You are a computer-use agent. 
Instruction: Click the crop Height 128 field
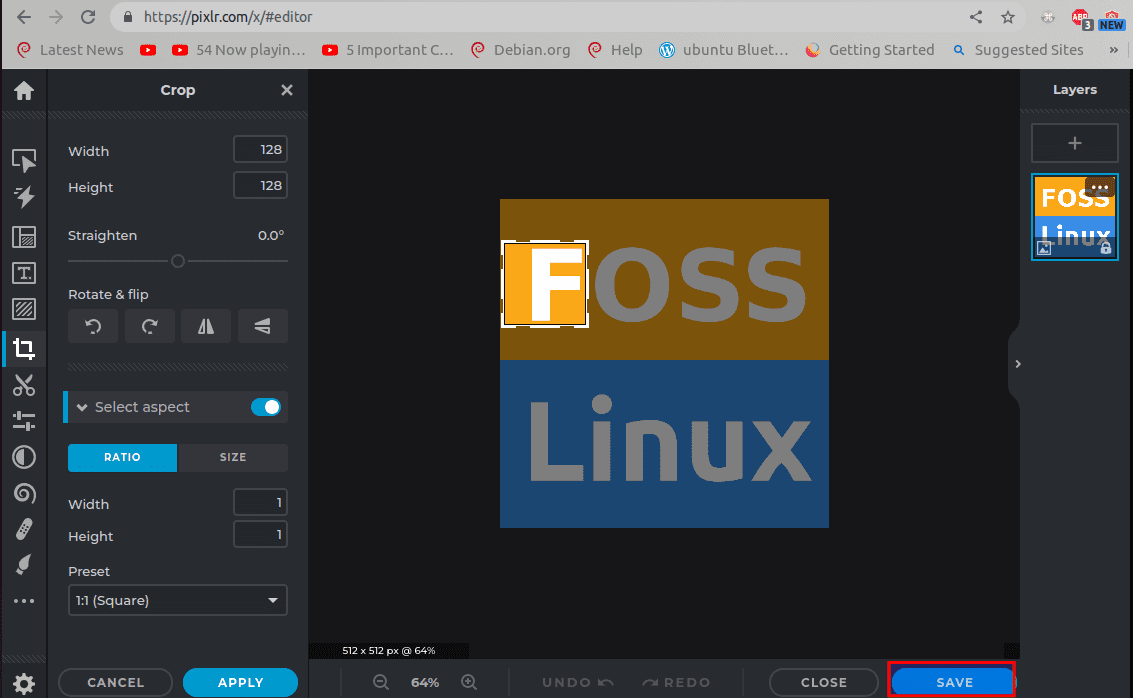(x=260, y=186)
